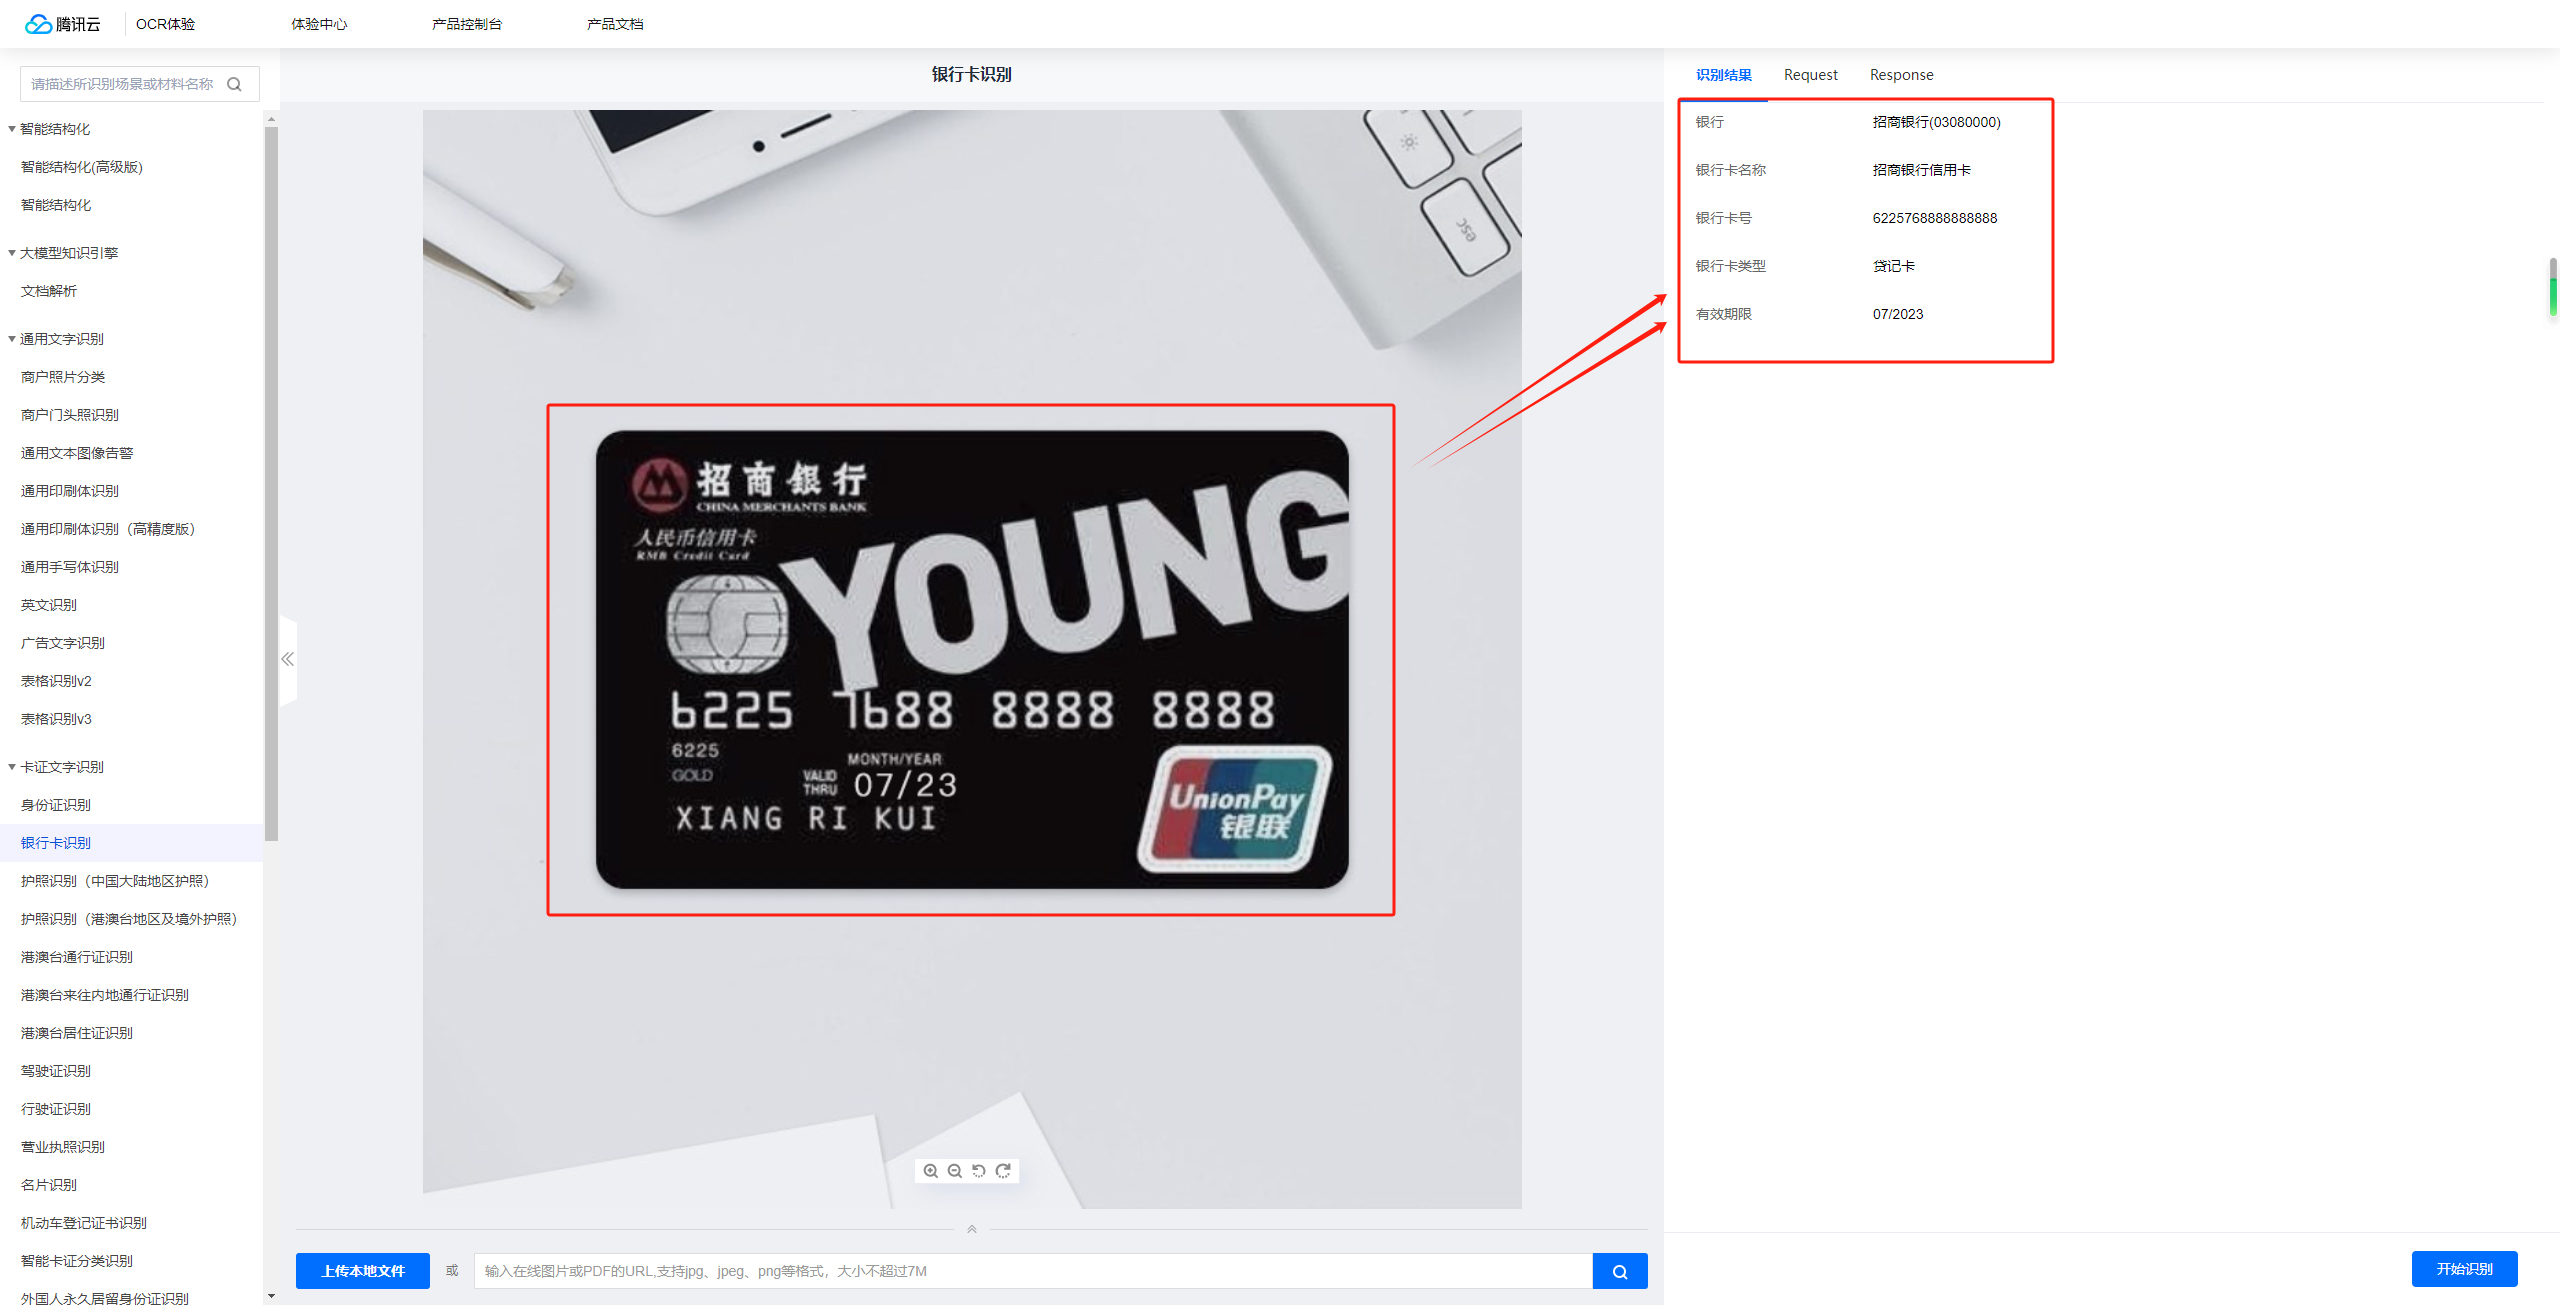The image size is (2560, 1305).
Task: Click the 07/2023 expiry value
Action: coord(1898,314)
